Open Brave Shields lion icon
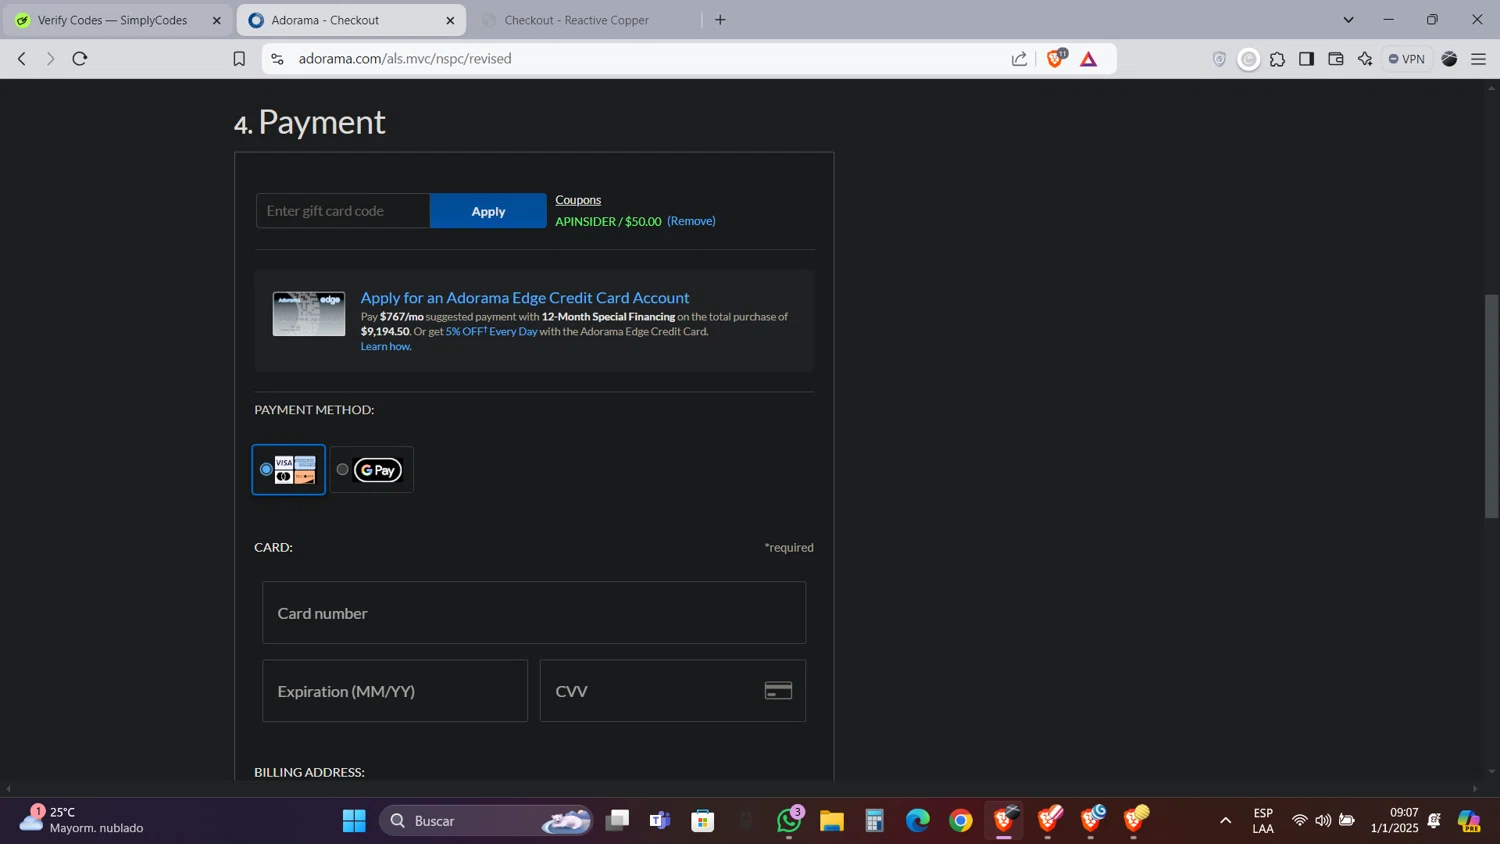The image size is (1500, 844). coord(1055,58)
